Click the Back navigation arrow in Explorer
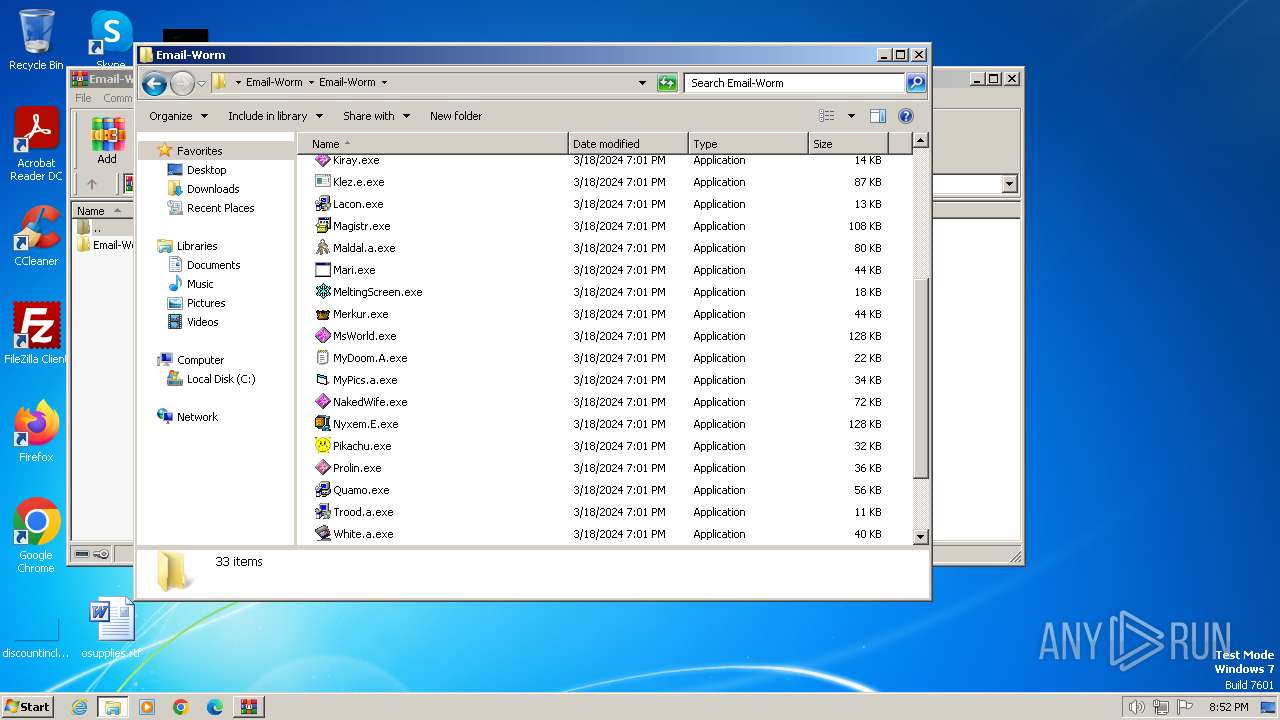1280x720 pixels. click(154, 84)
